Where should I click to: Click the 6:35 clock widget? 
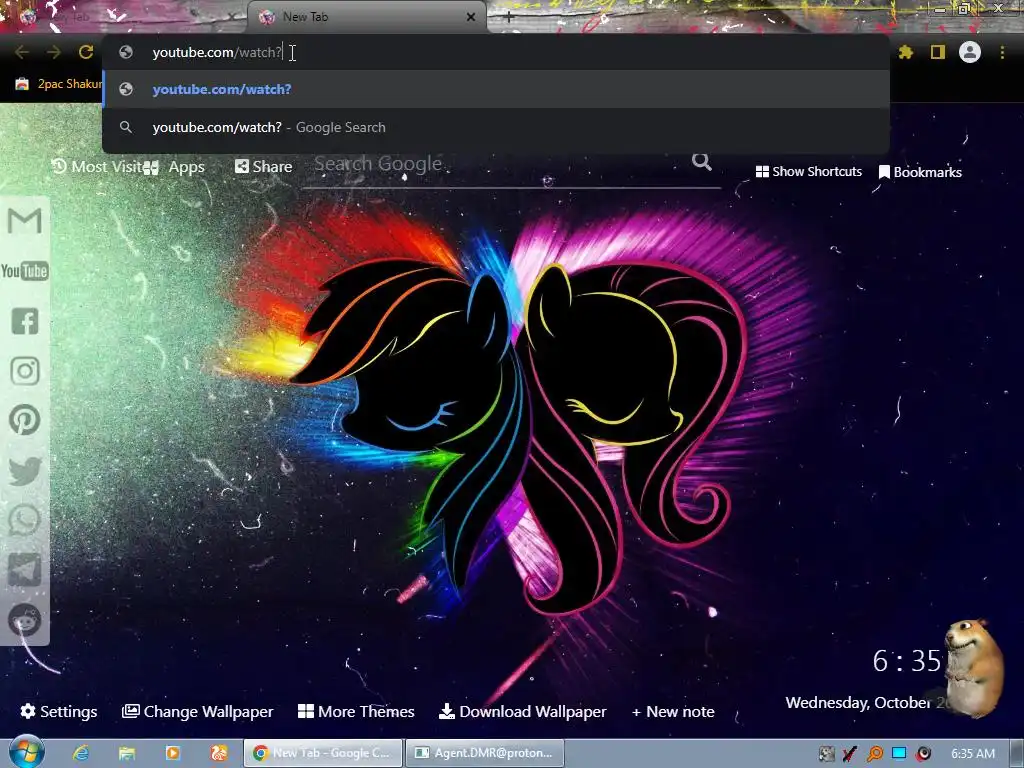pos(906,661)
